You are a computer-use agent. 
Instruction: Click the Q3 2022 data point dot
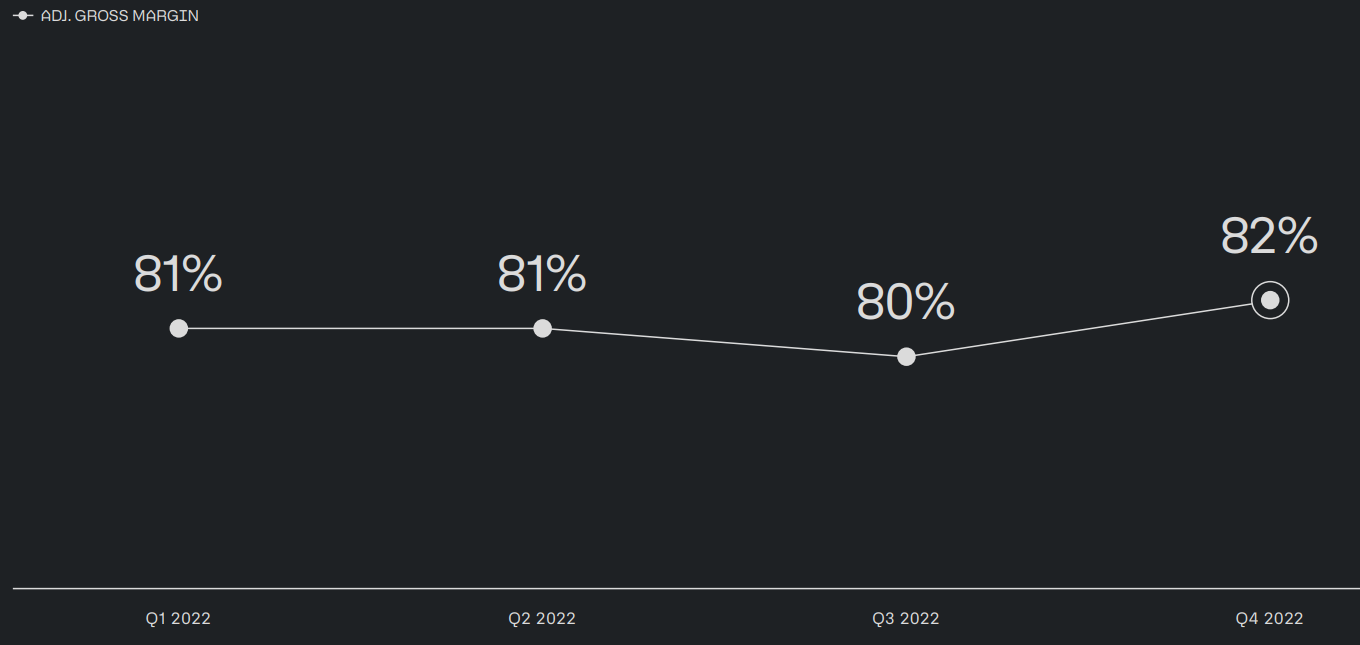click(906, 357)
